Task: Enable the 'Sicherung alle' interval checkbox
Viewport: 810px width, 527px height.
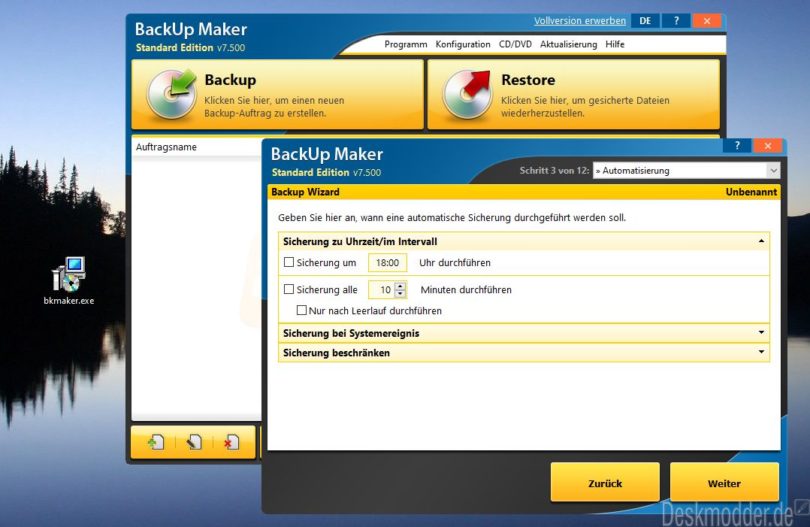Action: pyautogui.click(x=289, y=290)
